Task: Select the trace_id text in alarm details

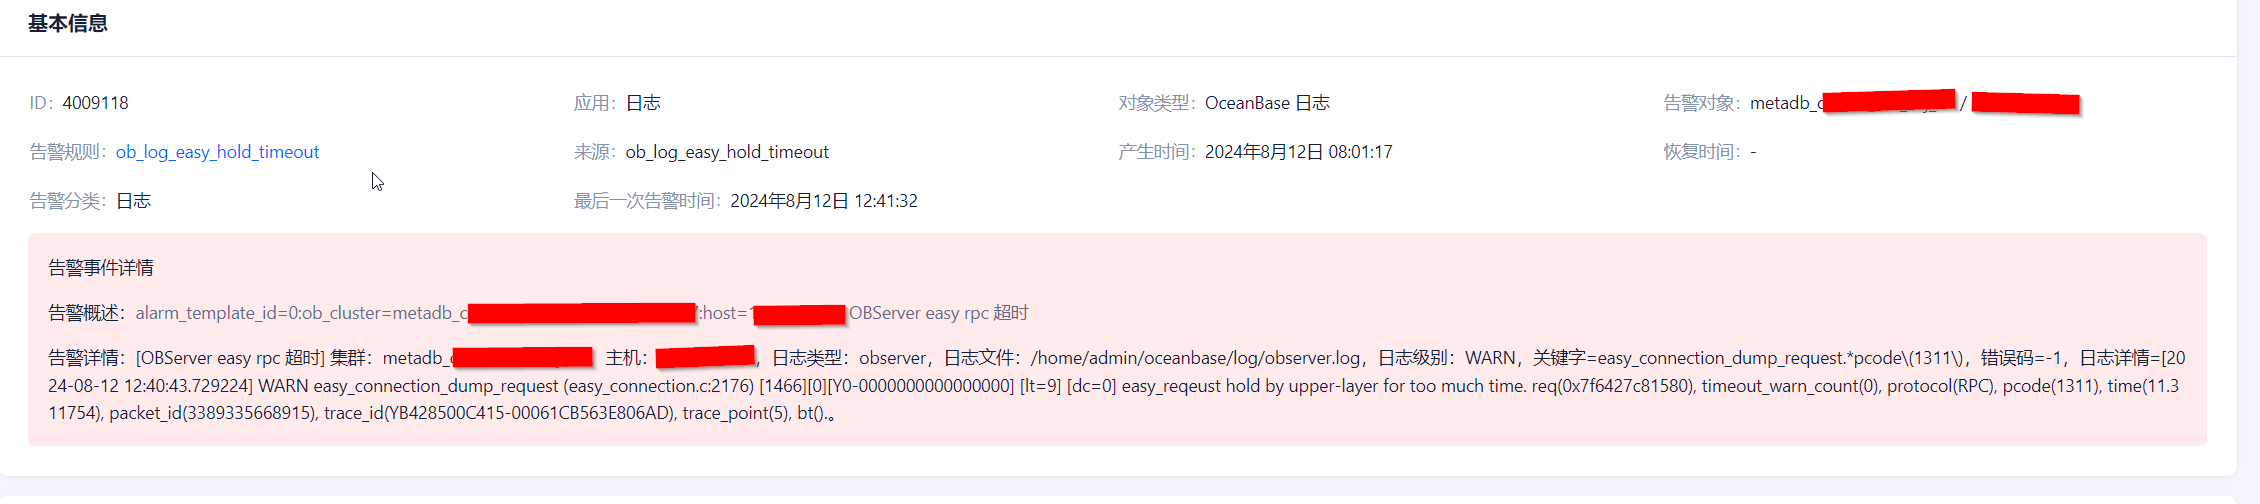Action: coord(499,413)
